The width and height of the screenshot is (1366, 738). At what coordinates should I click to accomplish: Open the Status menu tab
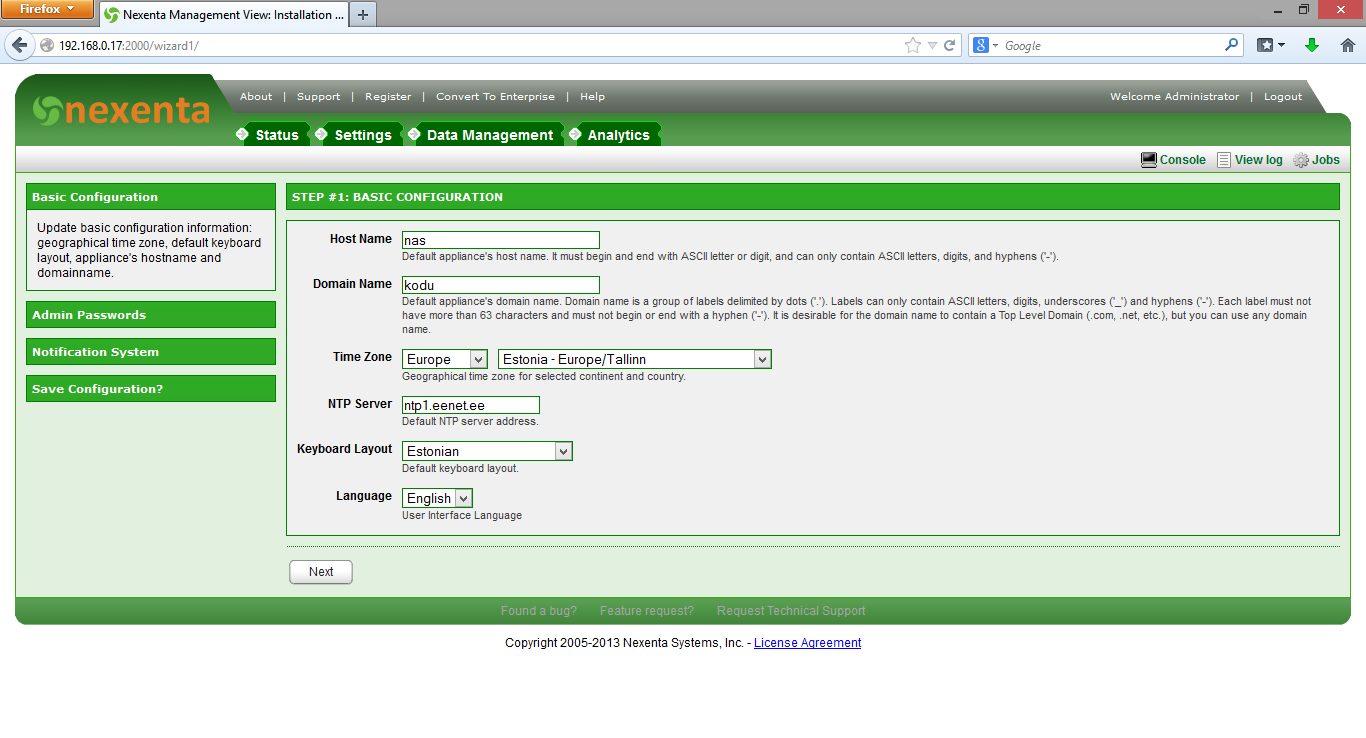click(x=277, y=135)
